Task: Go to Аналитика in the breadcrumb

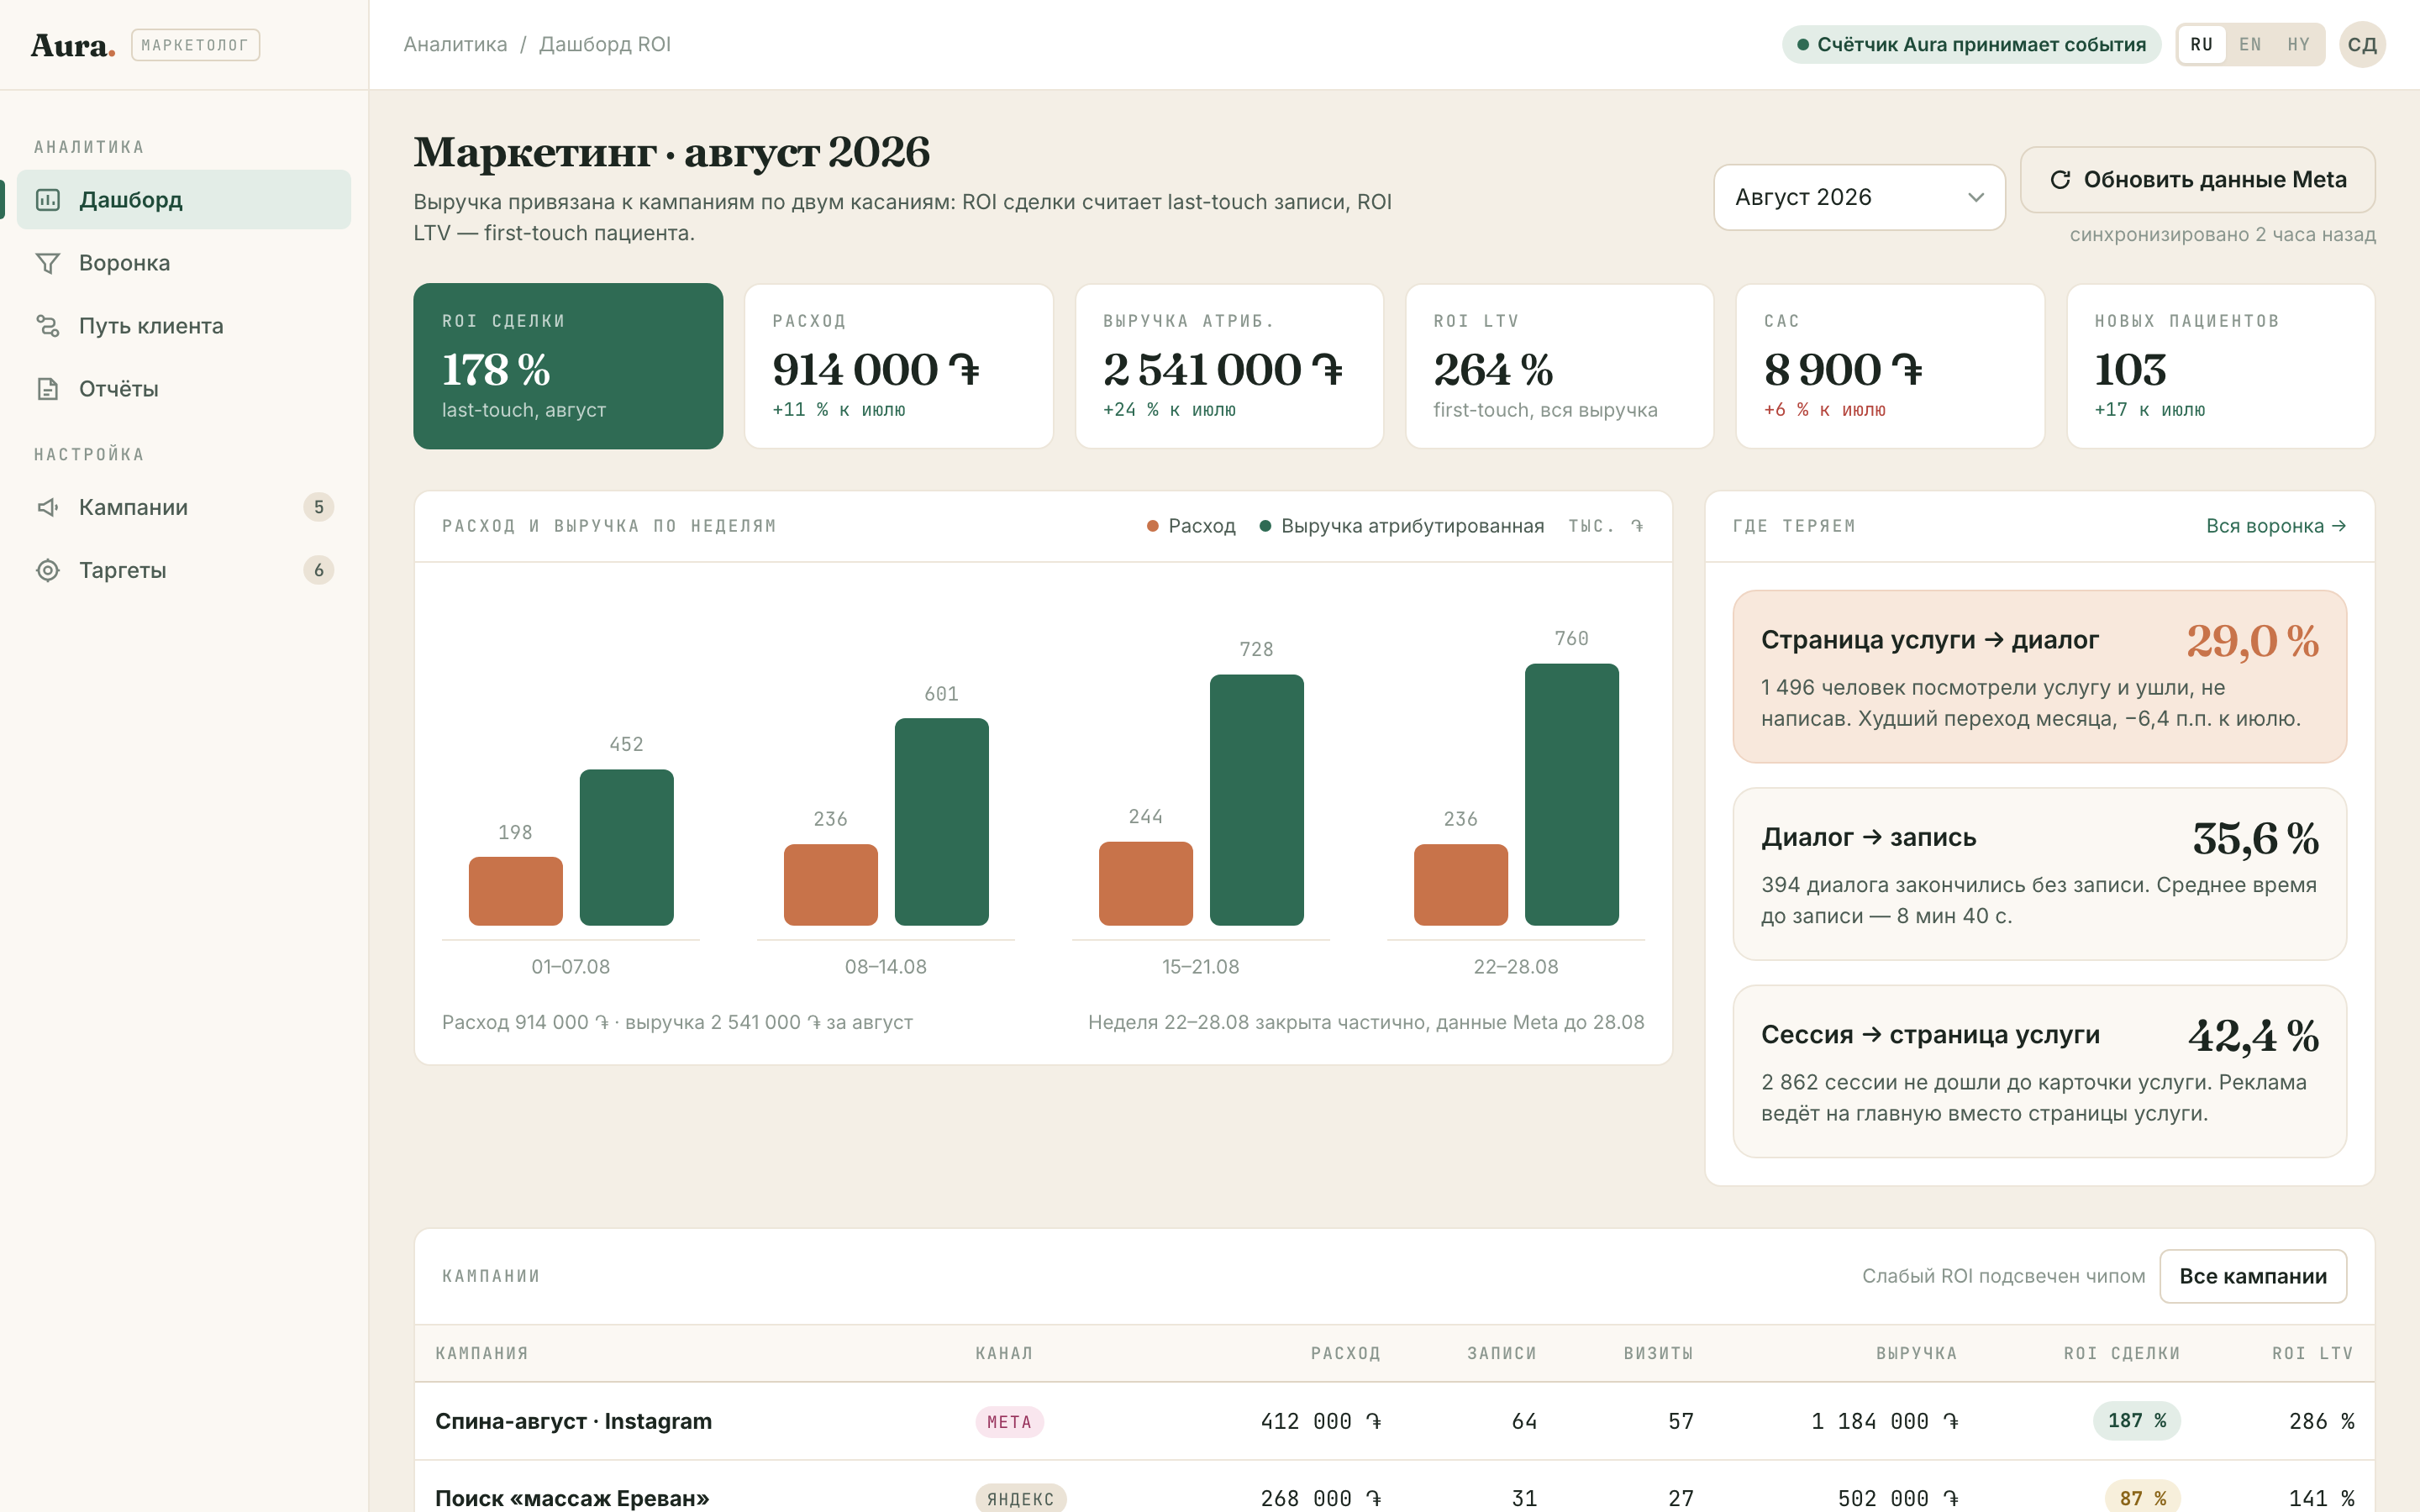Action: coord(455,45)
